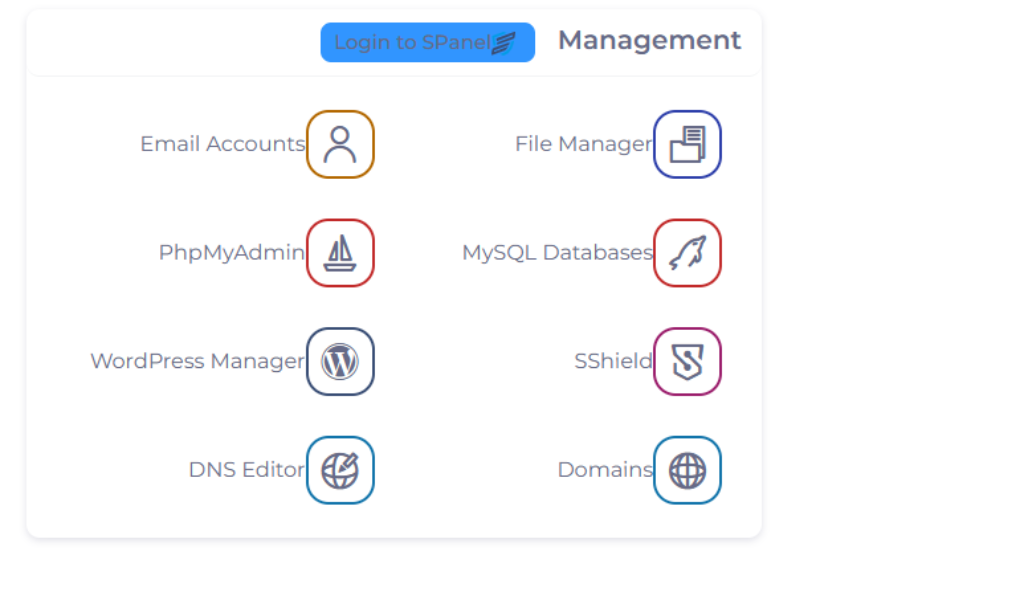Click the File Manager text label
Screen dimensions: 1024x596
click(x=584, y=144)
